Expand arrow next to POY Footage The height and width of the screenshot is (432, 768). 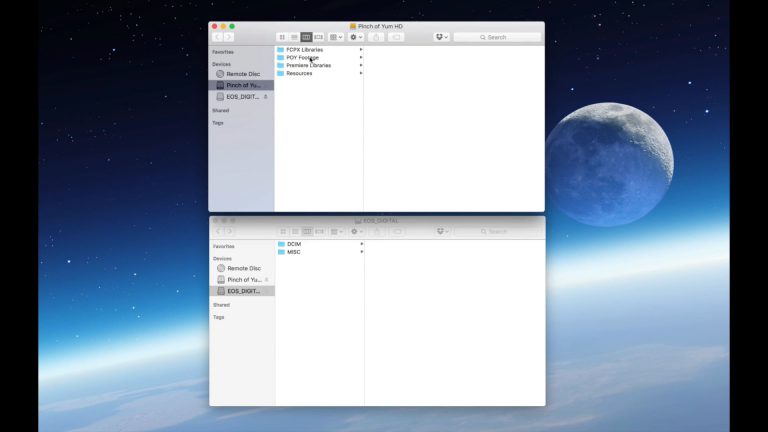click(x=361, y=57)
